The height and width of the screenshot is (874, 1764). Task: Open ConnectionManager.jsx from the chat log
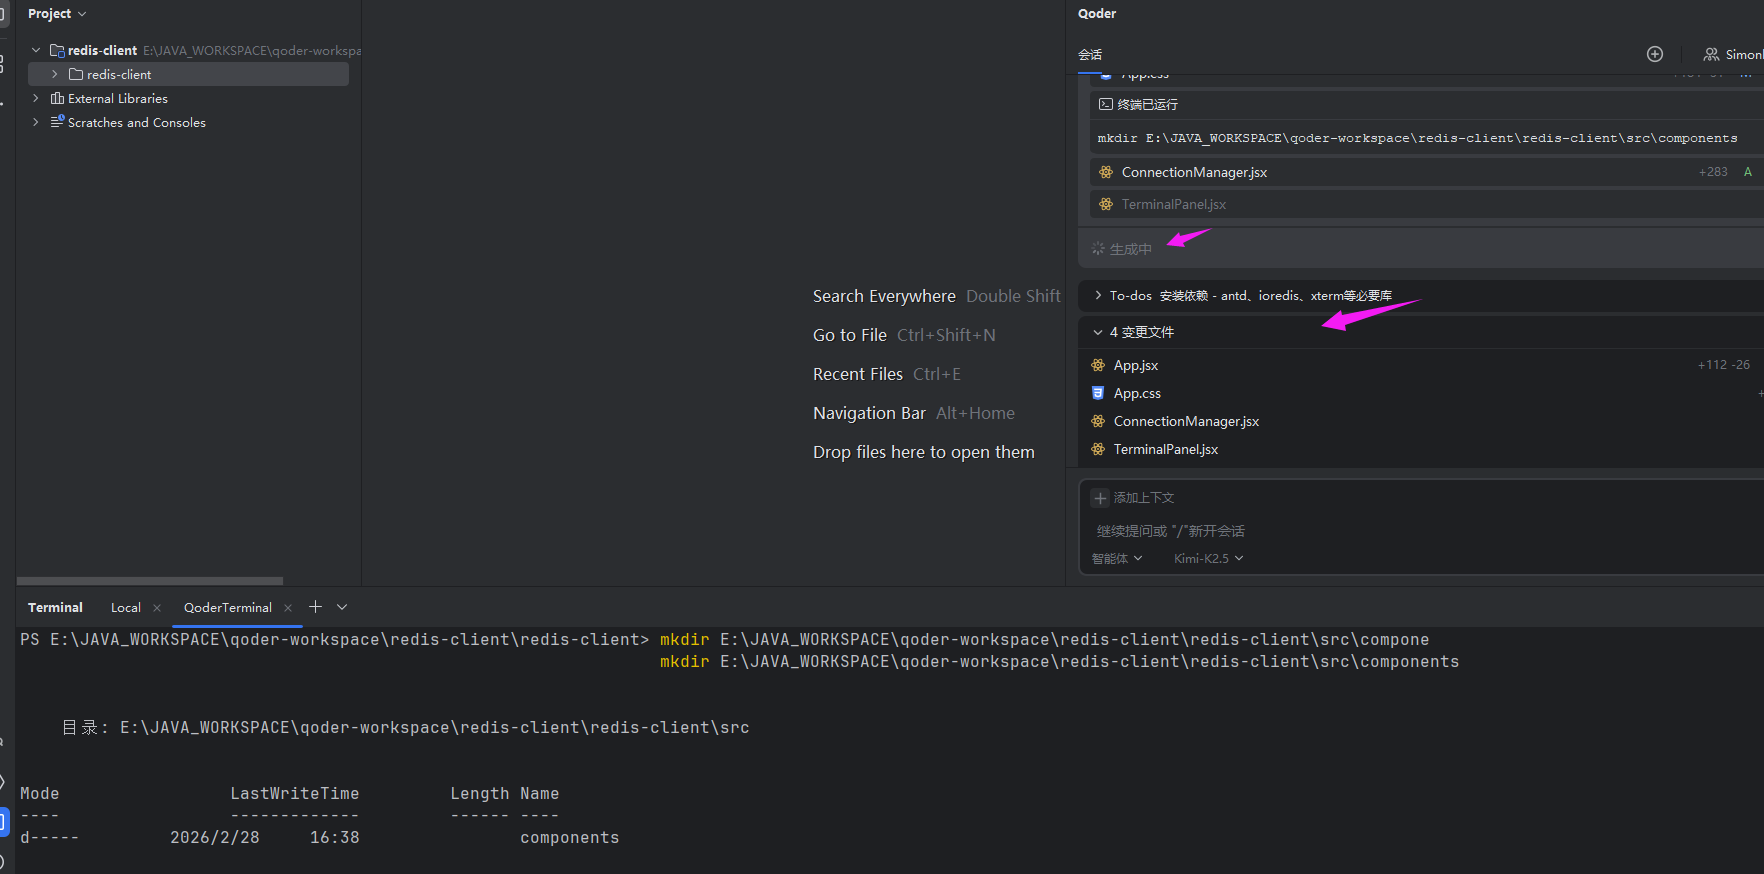click(x=1194, y=172)
